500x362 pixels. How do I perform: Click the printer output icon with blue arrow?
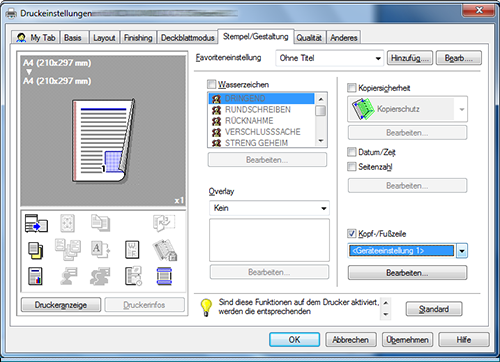(36, 223)
